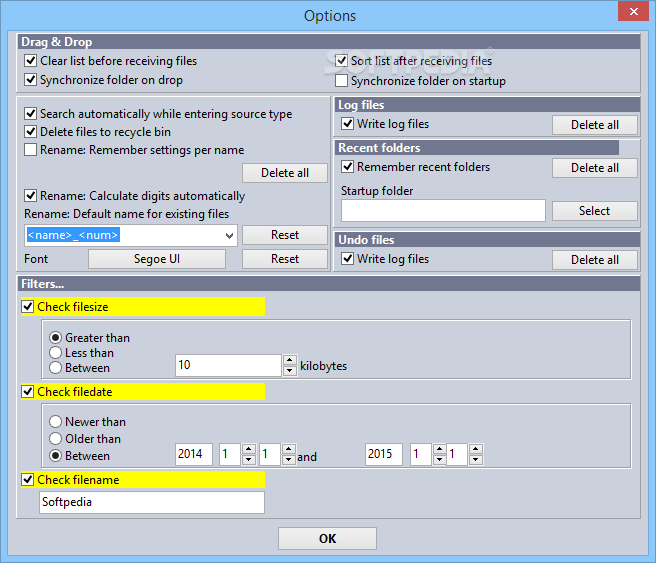Increase the end date day value
Image resolution: width=656 pixels, height=563 pixels.
click(476, 449)
